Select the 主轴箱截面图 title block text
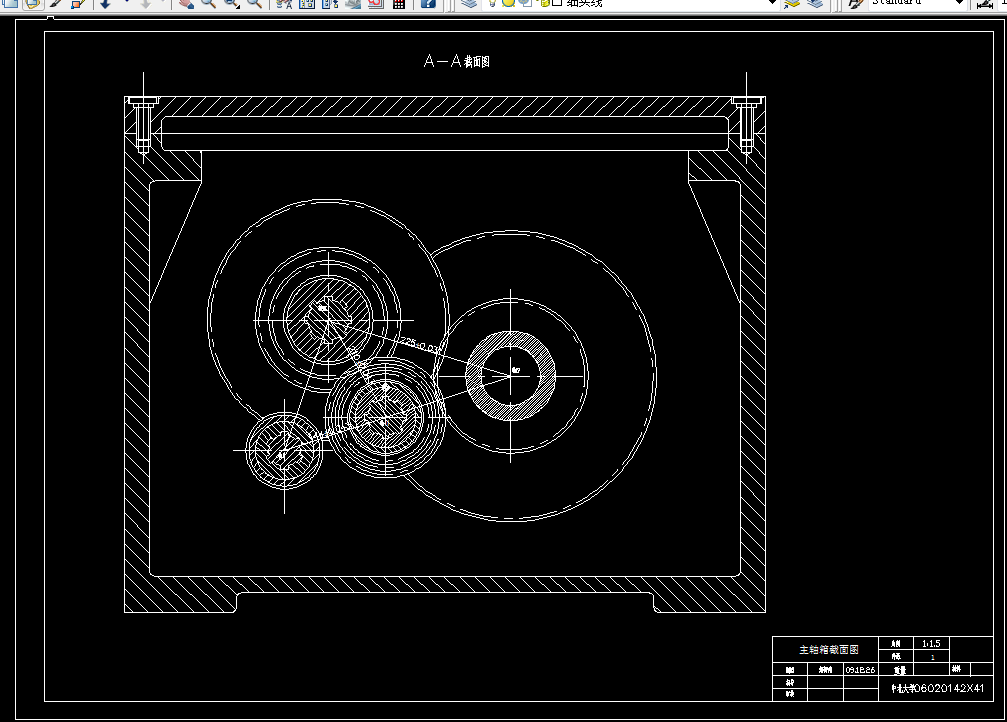Image resolution: width=1007 pixels, height=722 pixels. pos(828,649)
